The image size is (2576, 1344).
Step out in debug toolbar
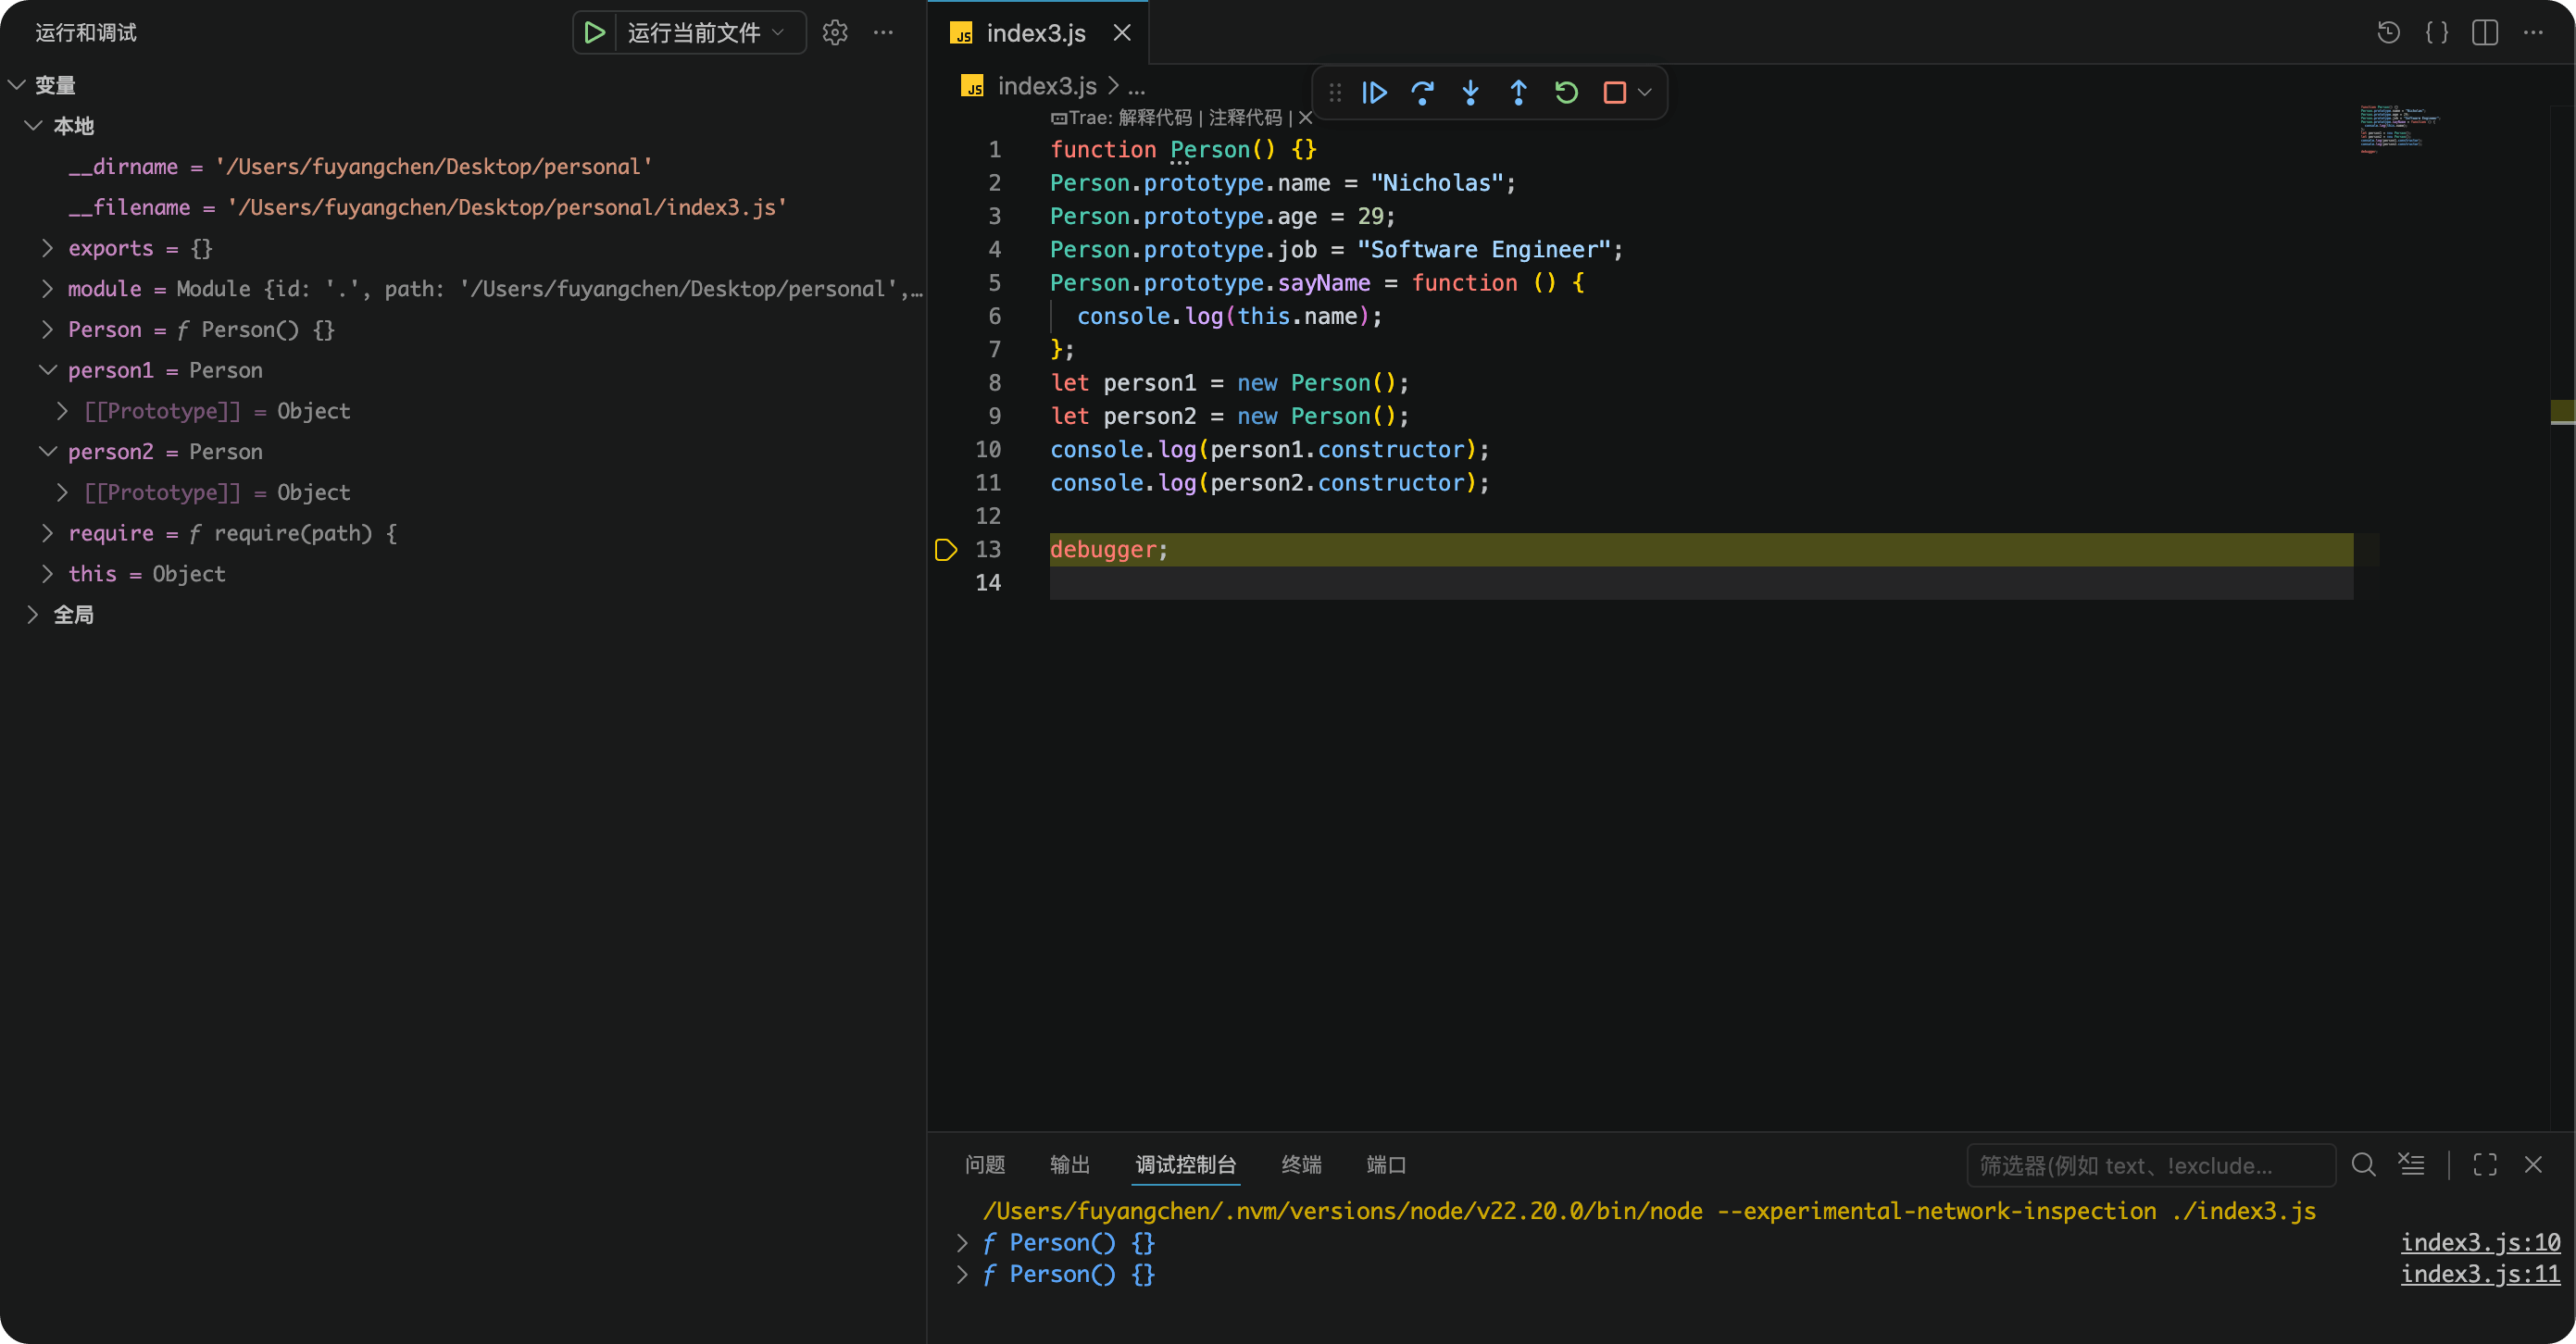1519,93
